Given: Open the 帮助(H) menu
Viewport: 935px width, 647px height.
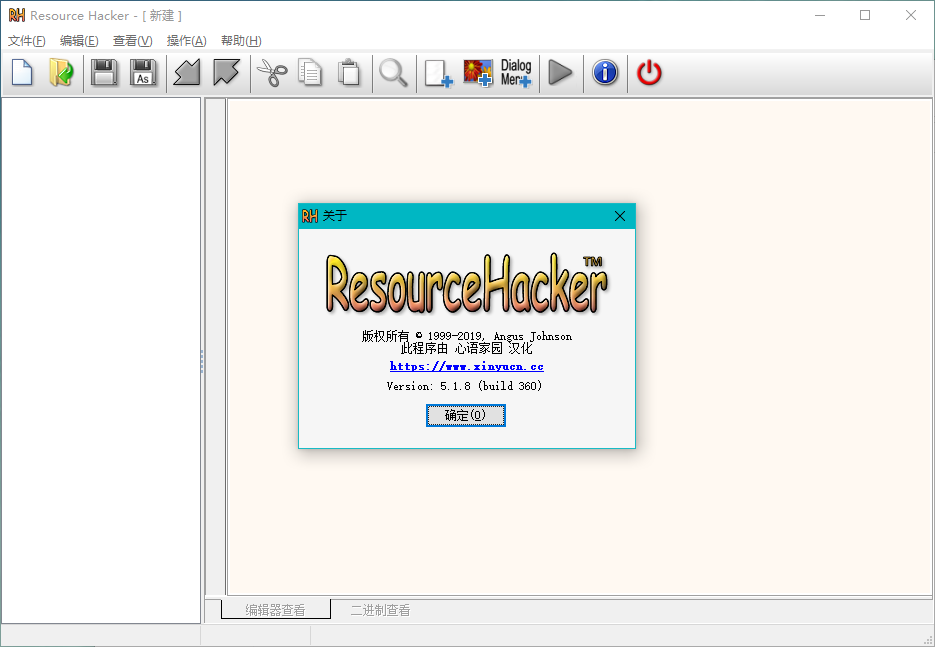Looking at the screenshot, I should [x=241, y=41].
